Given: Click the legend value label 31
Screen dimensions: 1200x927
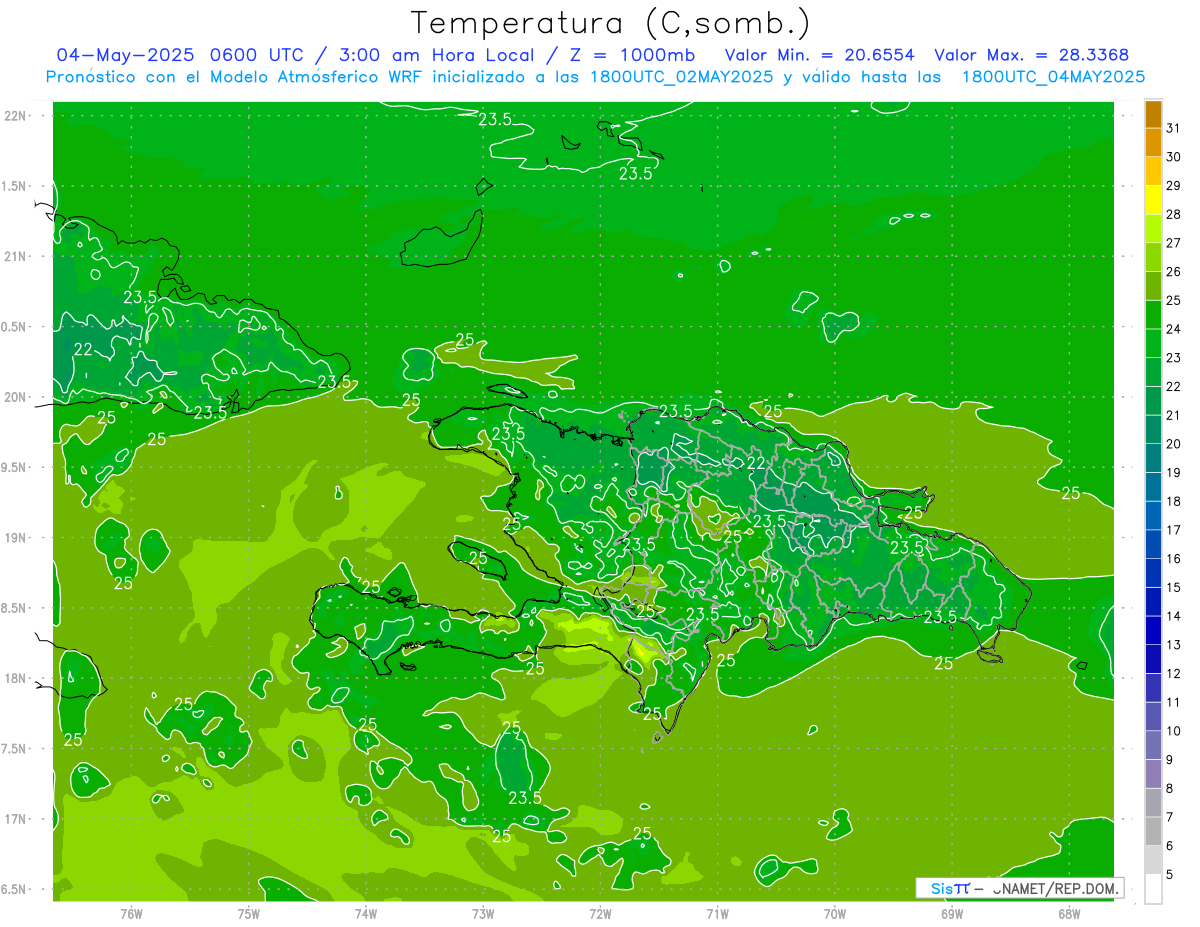Looking at the screenshot, I should (x=1174, y=128).
